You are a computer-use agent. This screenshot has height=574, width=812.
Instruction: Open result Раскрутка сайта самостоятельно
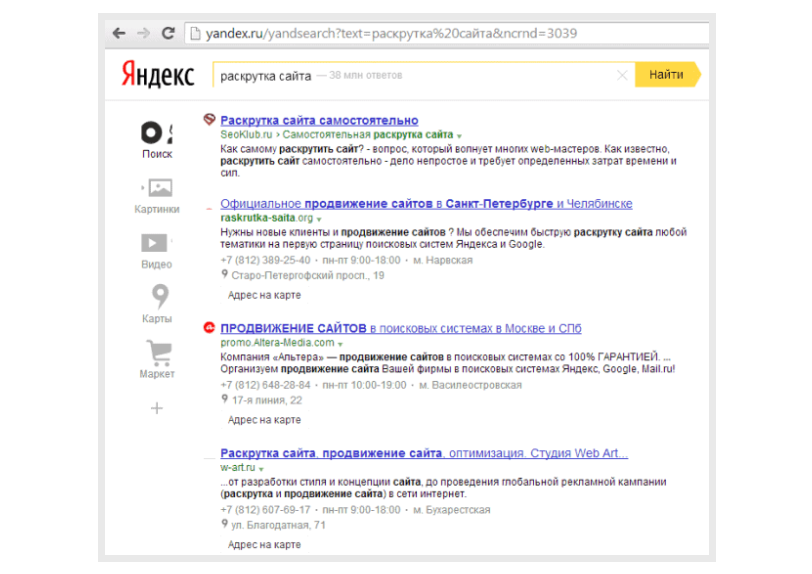click(319, 121)
